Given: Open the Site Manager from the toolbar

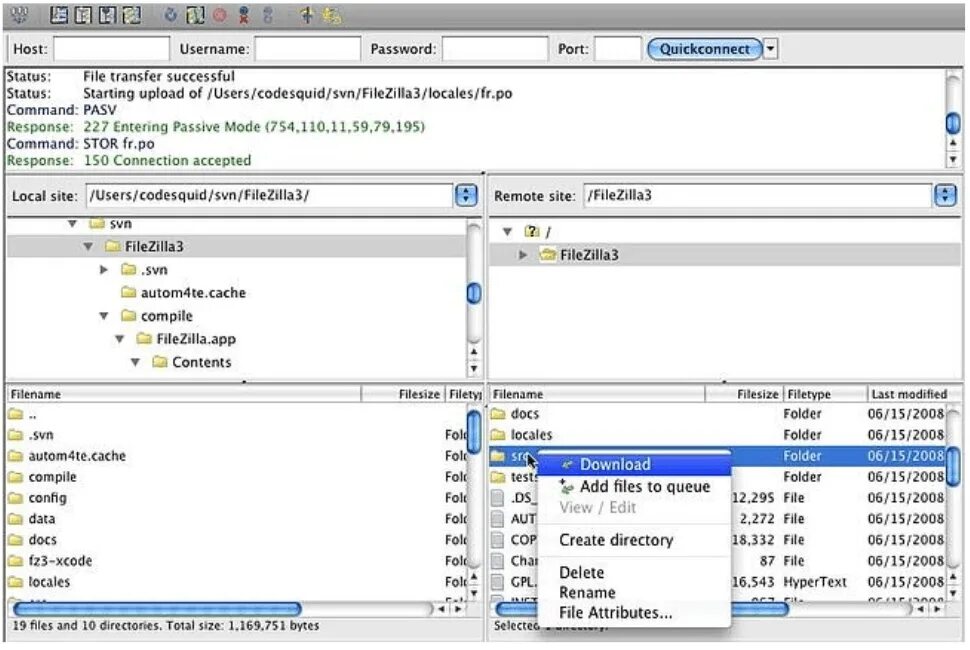Looking at the screenshot, I should (x=19, y=15).
